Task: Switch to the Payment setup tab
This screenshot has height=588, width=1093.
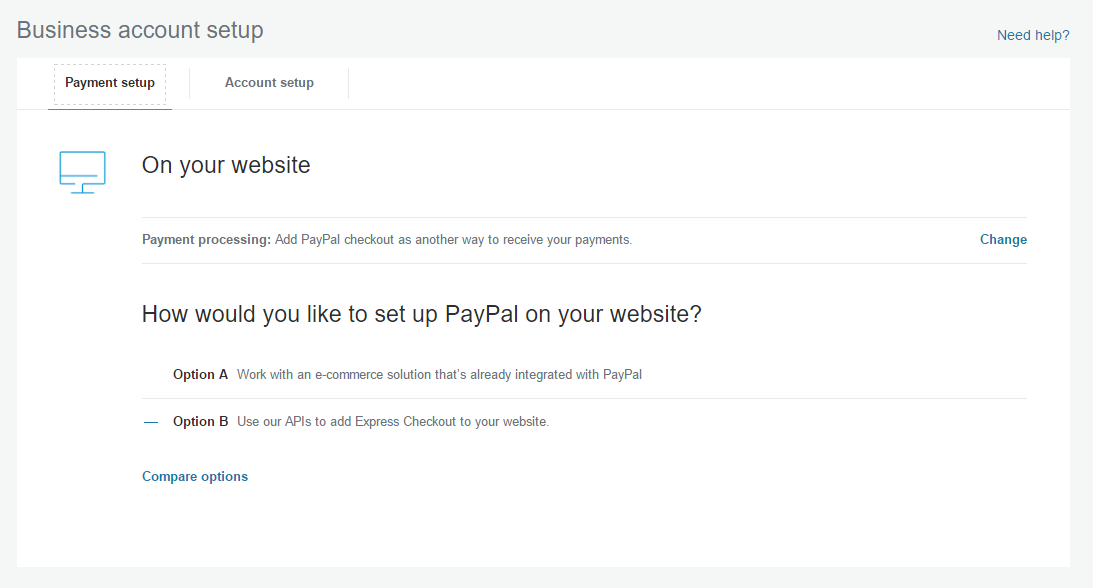Action: click(x=110, y=83)
